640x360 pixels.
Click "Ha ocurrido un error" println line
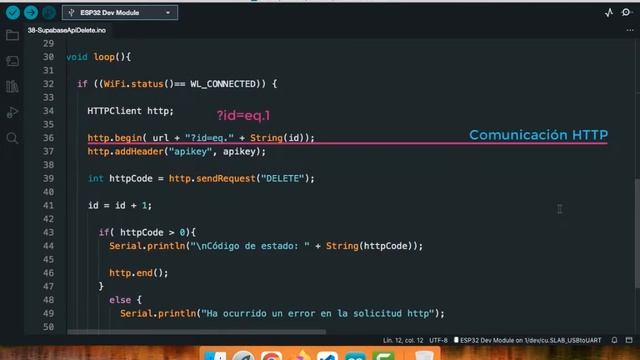click(282, 313)
